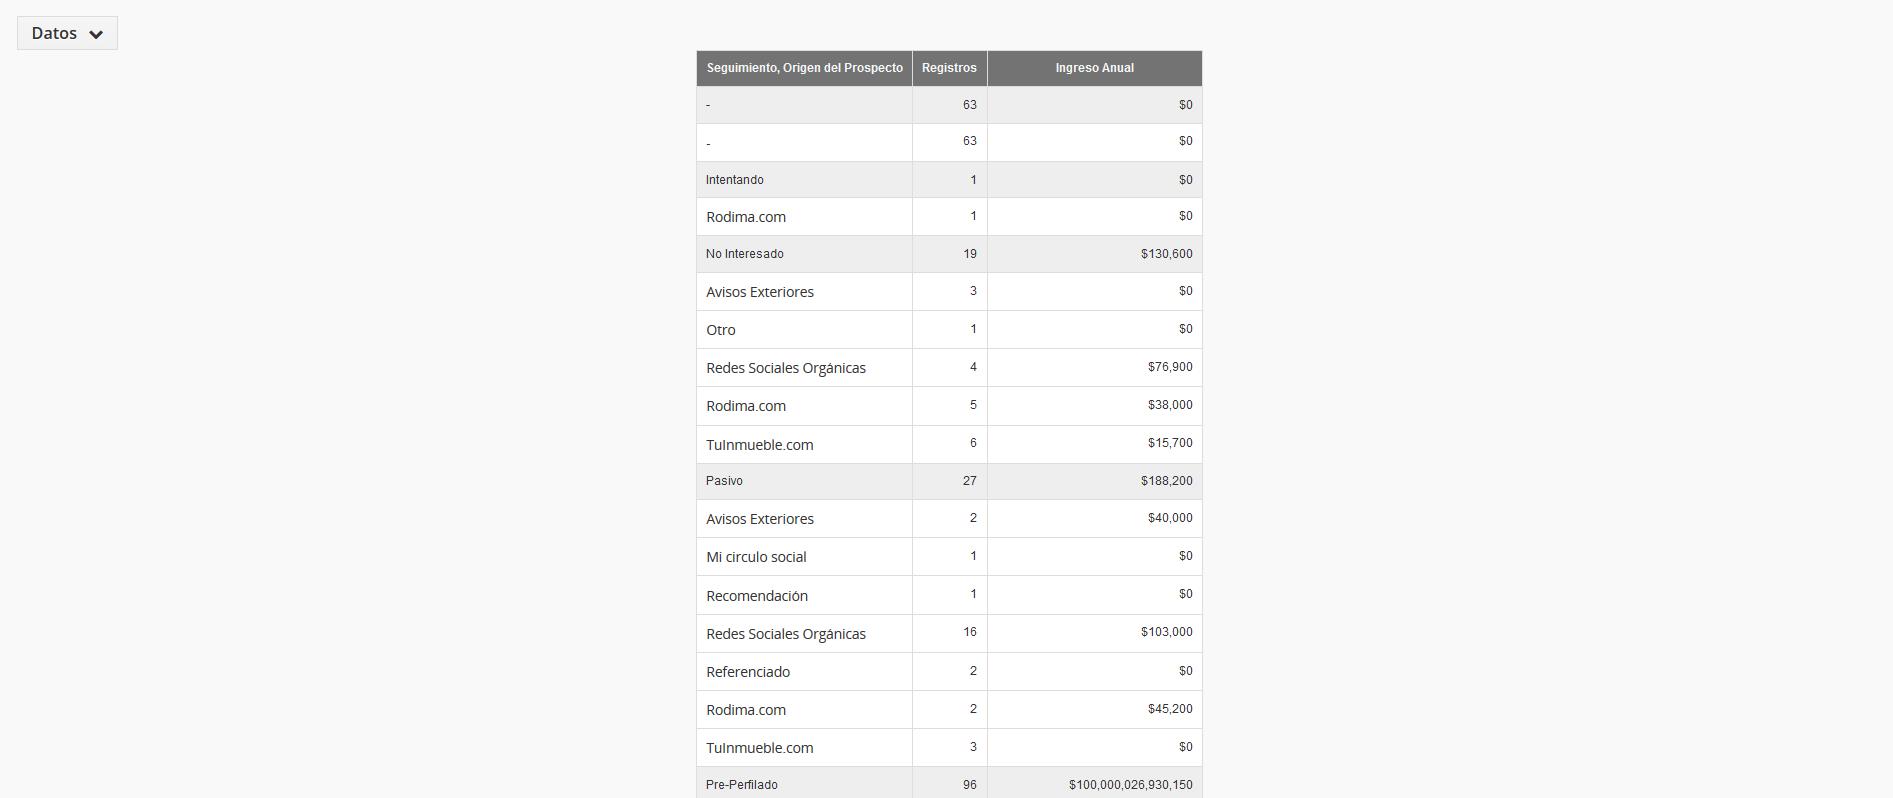This screenshot has width=1893, height=798.
Task: Select the No Interesado group row
Action: click(x=745, y=254)
